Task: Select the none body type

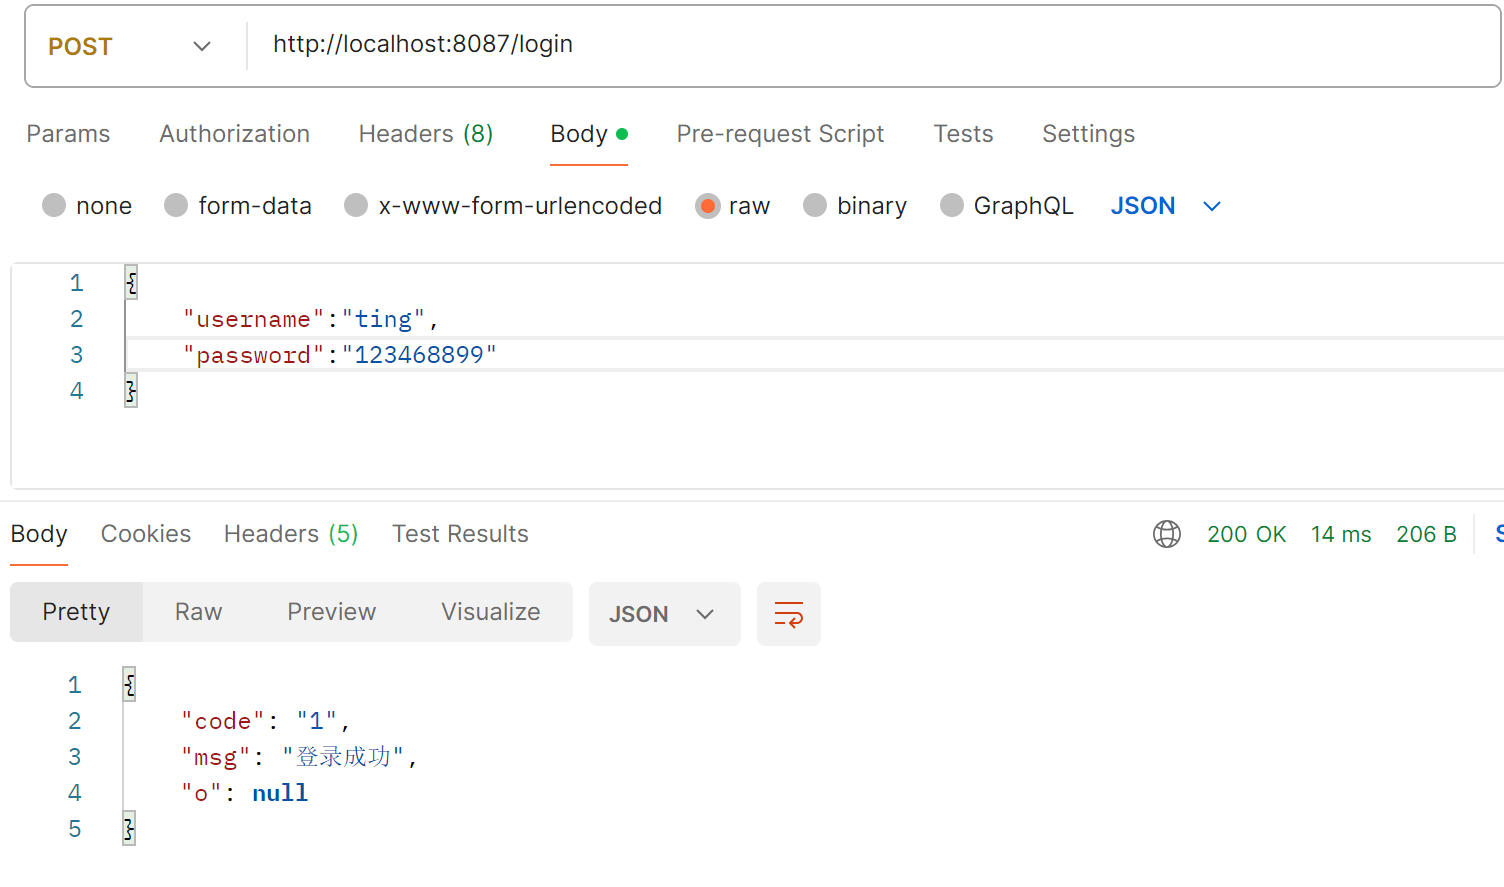Action: [x=87, y=206]
